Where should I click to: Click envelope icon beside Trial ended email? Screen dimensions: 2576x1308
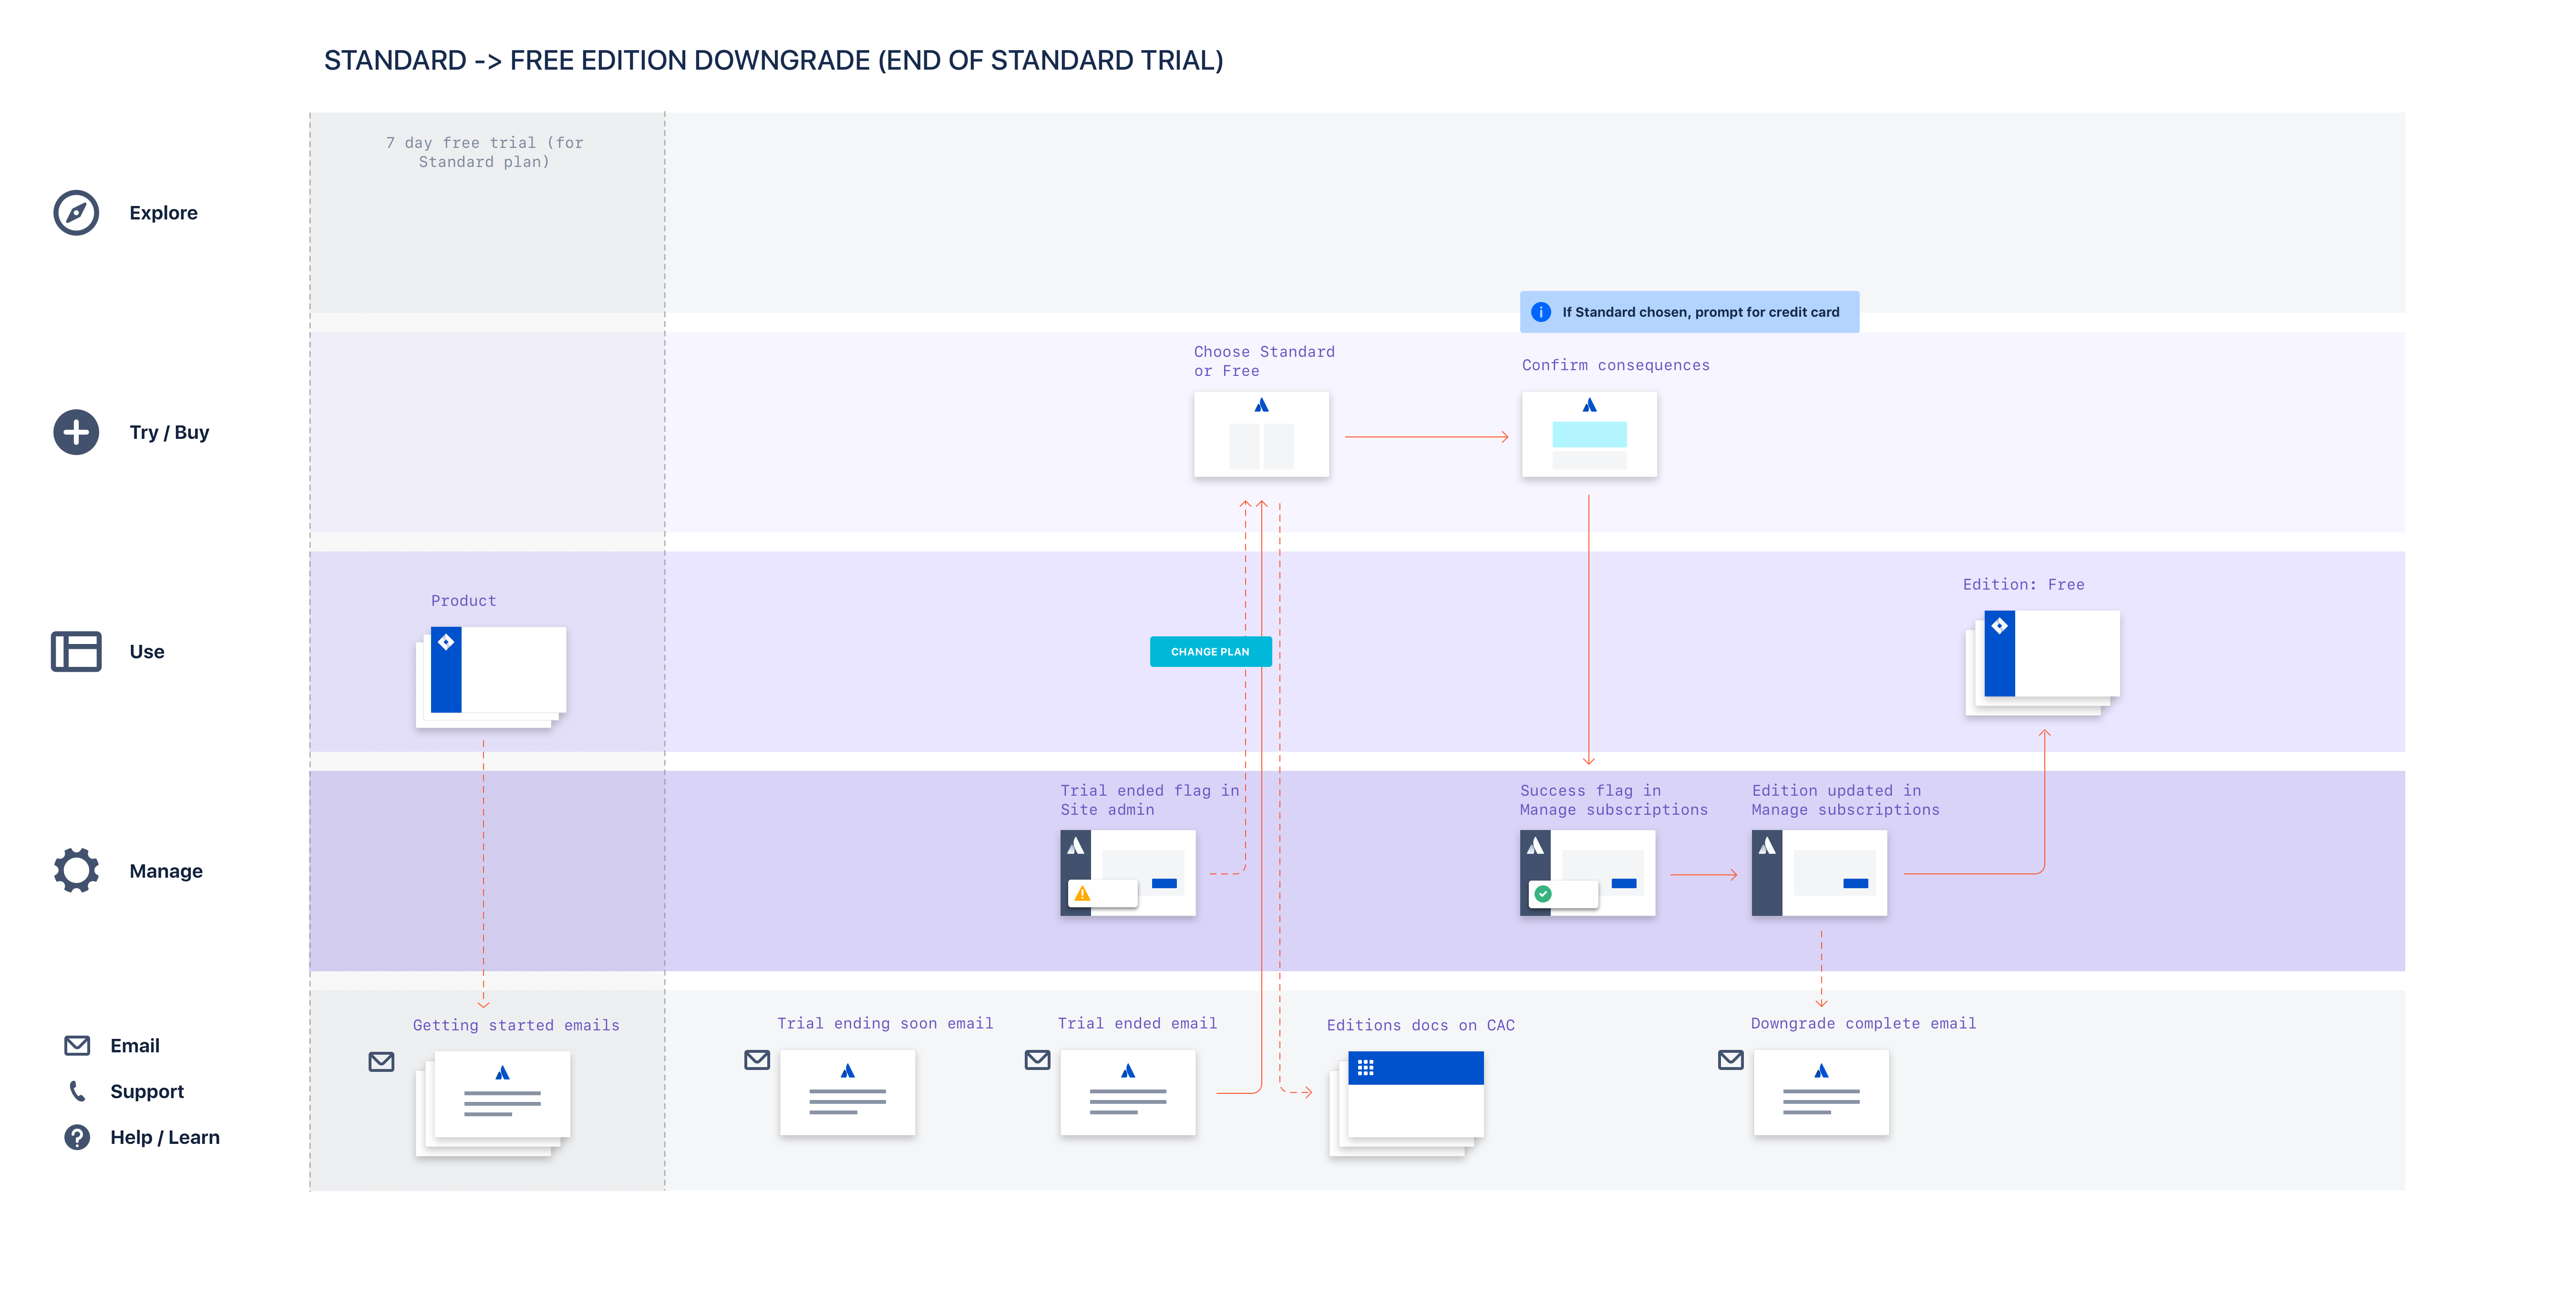[x=1037, y=1059]
